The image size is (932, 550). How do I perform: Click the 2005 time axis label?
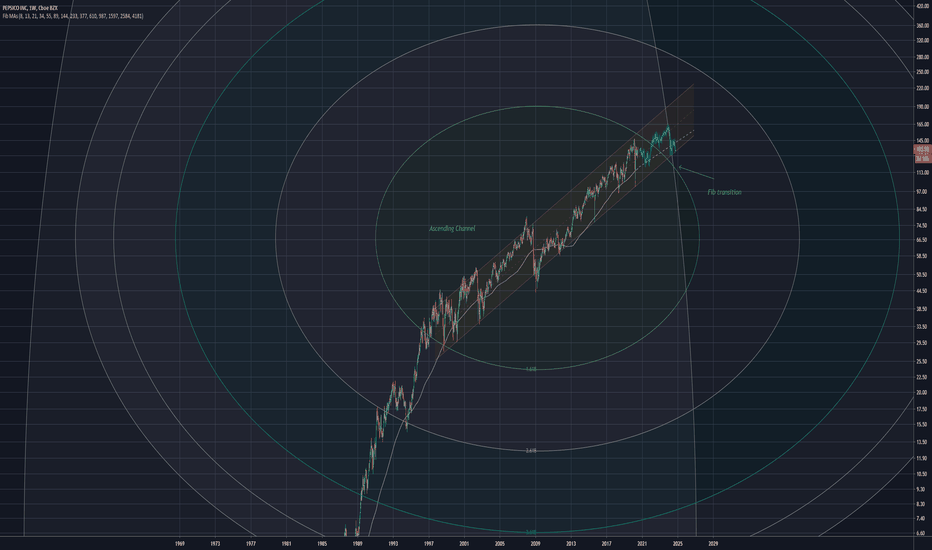tap(500, 543)
